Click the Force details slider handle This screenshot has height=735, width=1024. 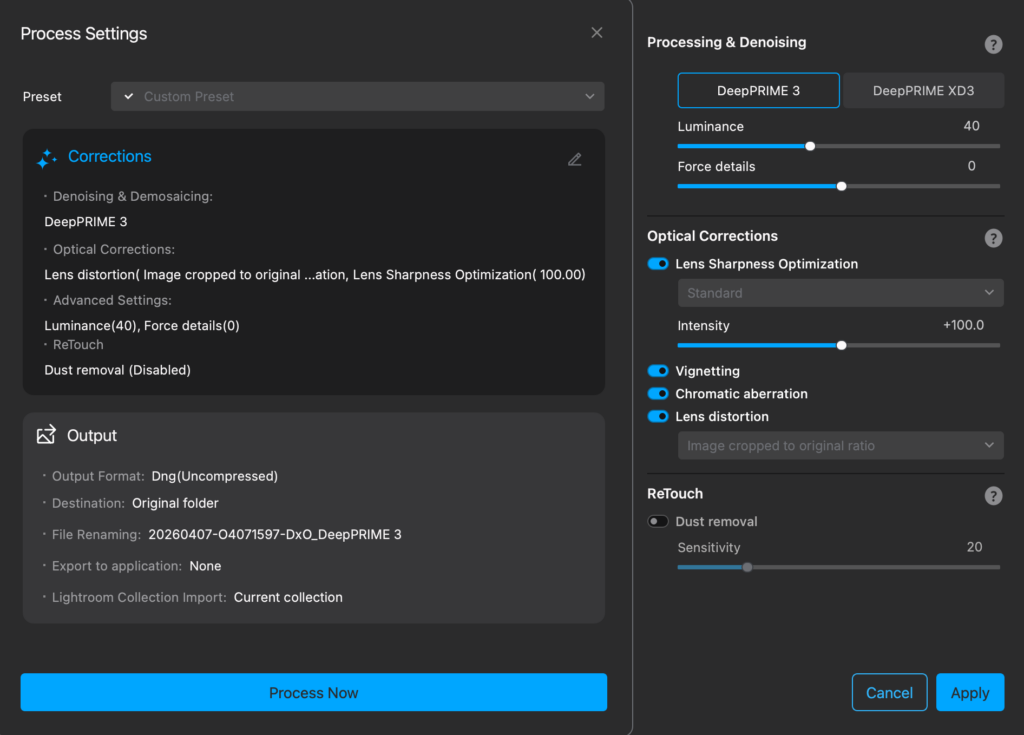[x=842, y=186]
